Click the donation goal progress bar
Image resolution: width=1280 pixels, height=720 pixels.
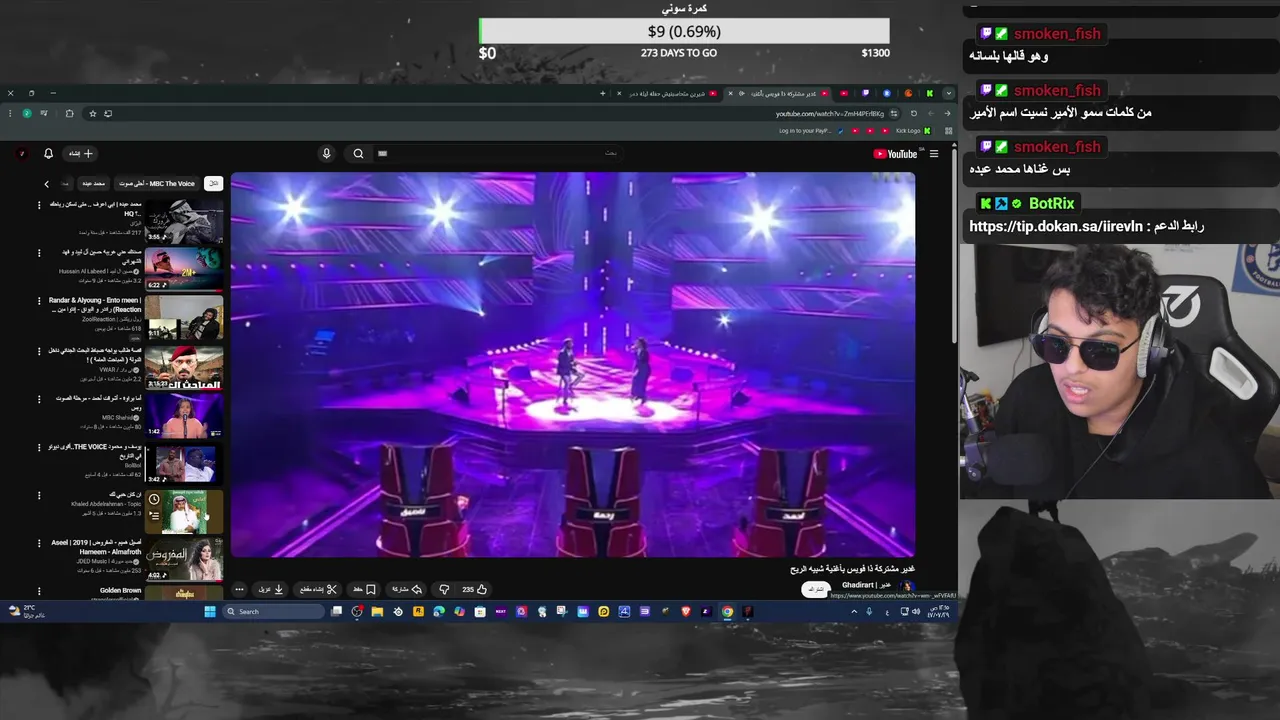click(684, 31)
